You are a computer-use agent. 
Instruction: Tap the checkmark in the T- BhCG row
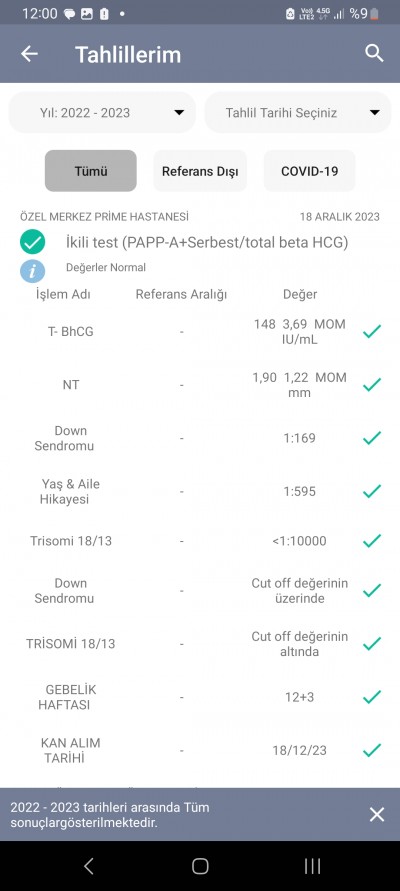pyautogui.click(x=372, y=331)
